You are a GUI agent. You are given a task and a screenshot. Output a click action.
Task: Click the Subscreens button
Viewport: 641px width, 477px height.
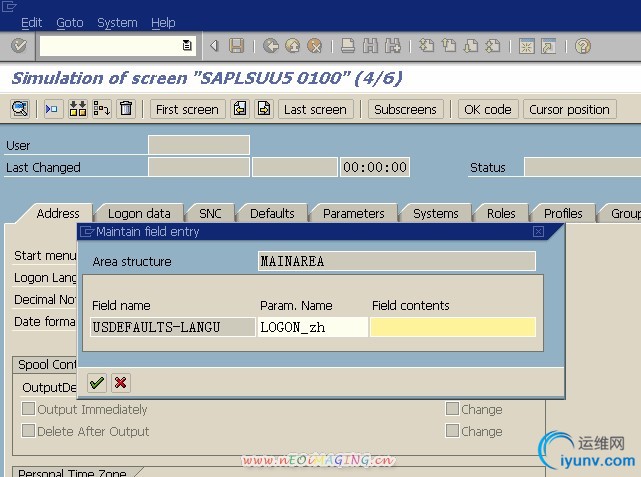pyautogui.click(x=406, y=110)
